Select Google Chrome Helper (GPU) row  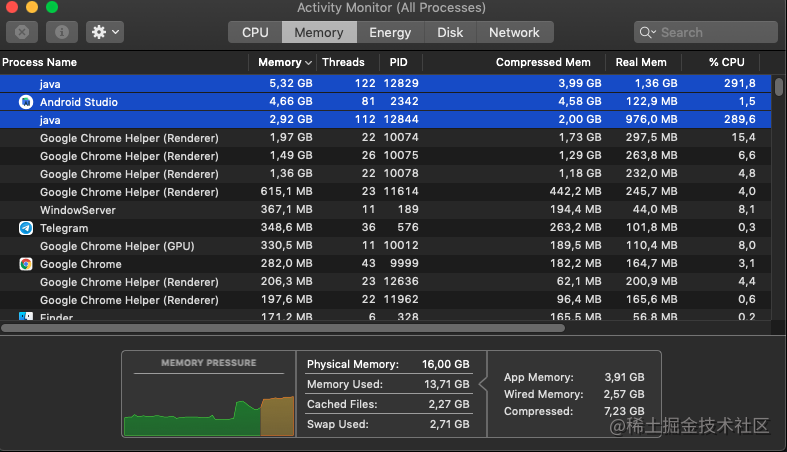tap(385, 246)
